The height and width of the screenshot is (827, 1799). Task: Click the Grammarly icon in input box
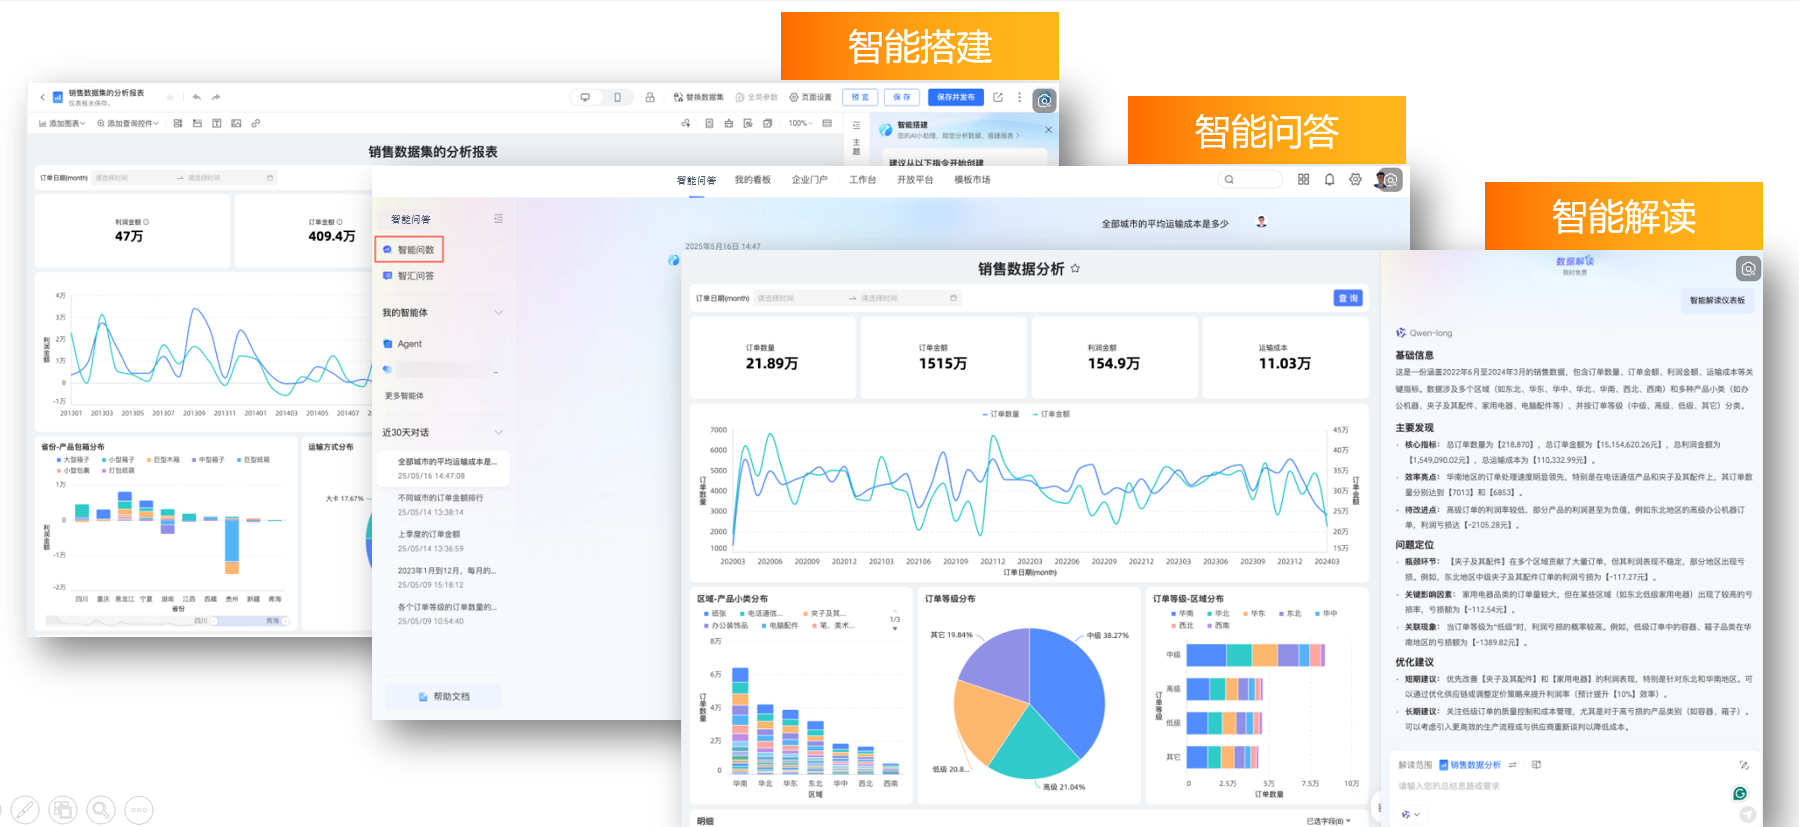pos(1739,793)
